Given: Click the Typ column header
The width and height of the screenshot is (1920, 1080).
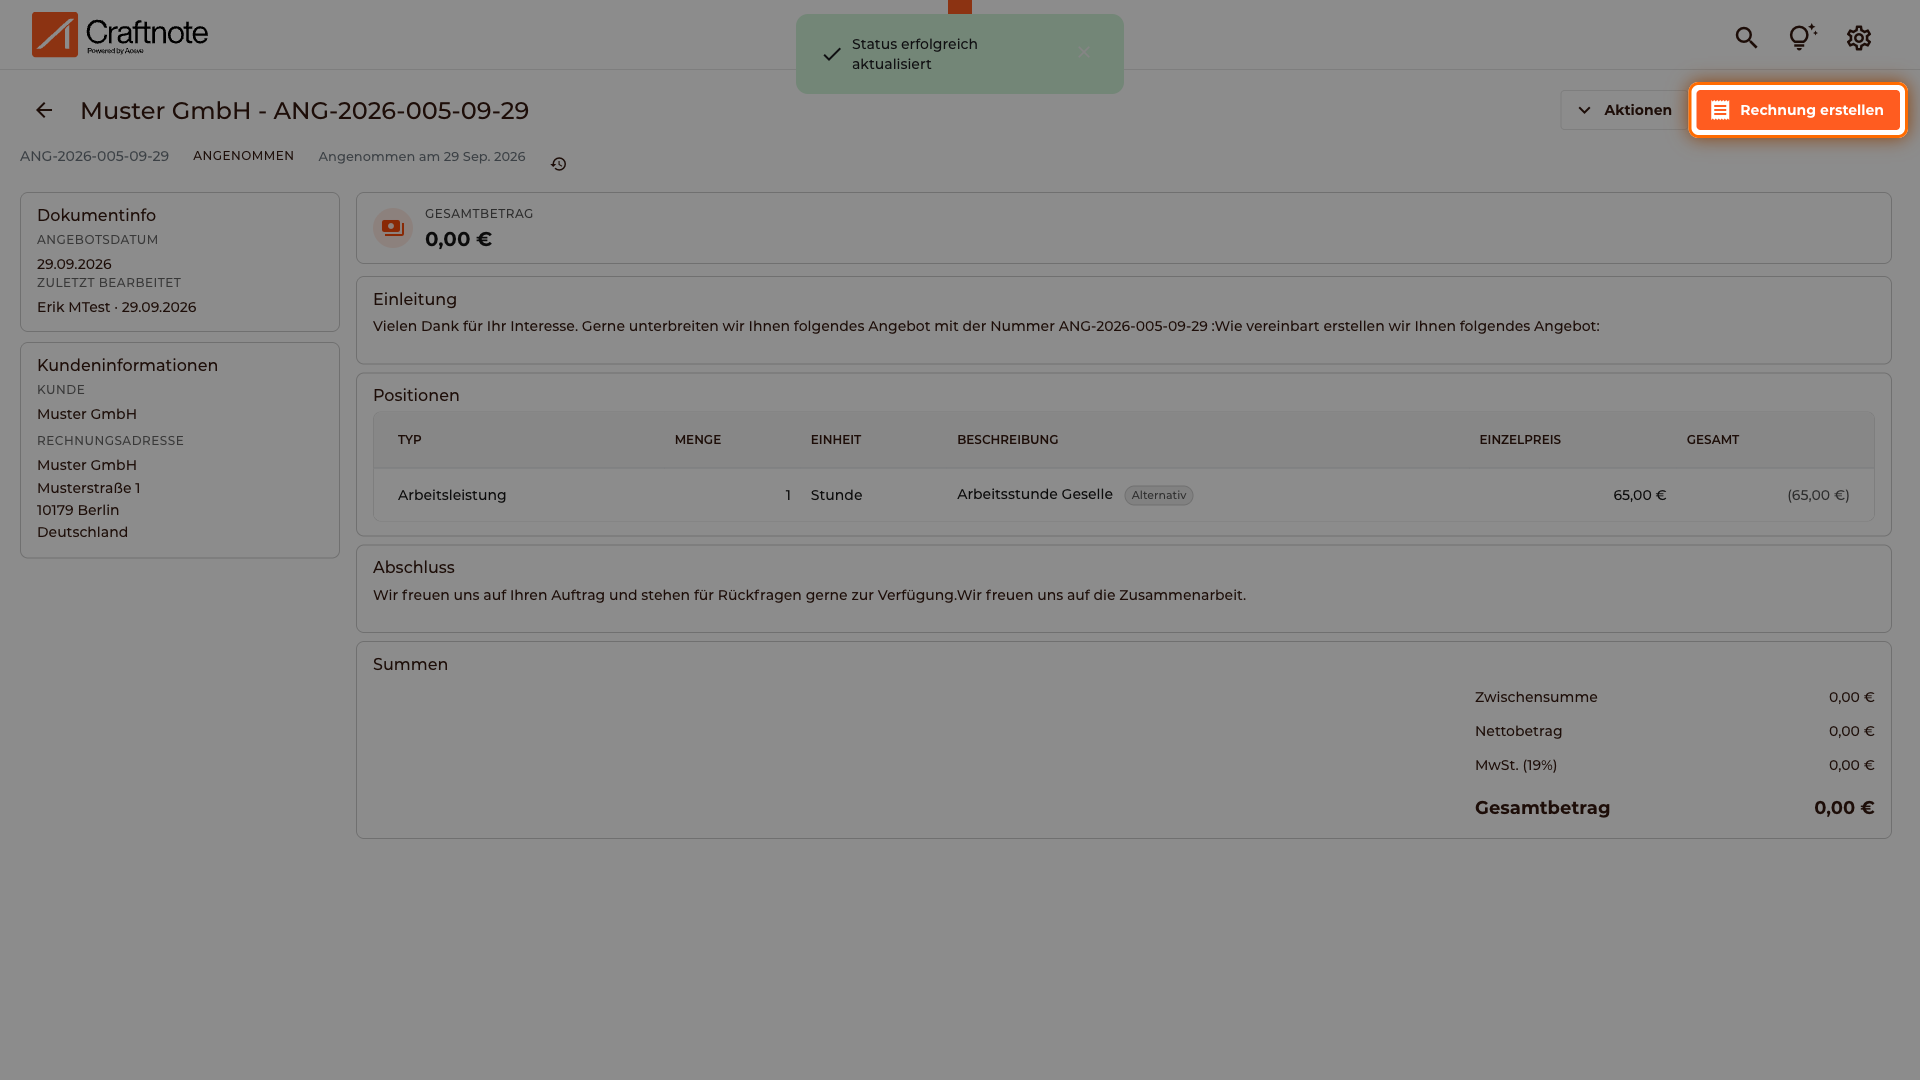Looking at the screenshot, I should pos(409,440).
